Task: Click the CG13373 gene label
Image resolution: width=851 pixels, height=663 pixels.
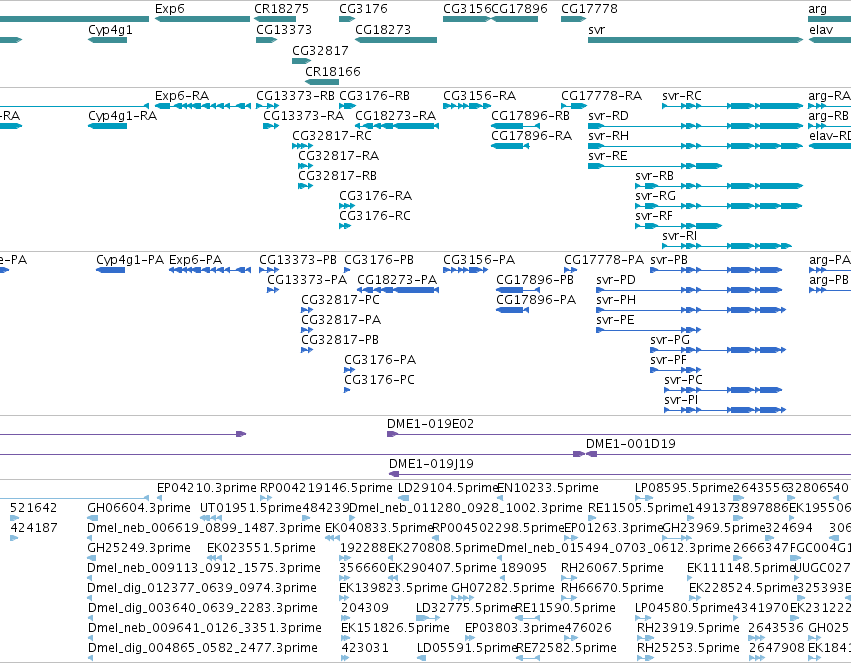Action: [x=284, y=29]
